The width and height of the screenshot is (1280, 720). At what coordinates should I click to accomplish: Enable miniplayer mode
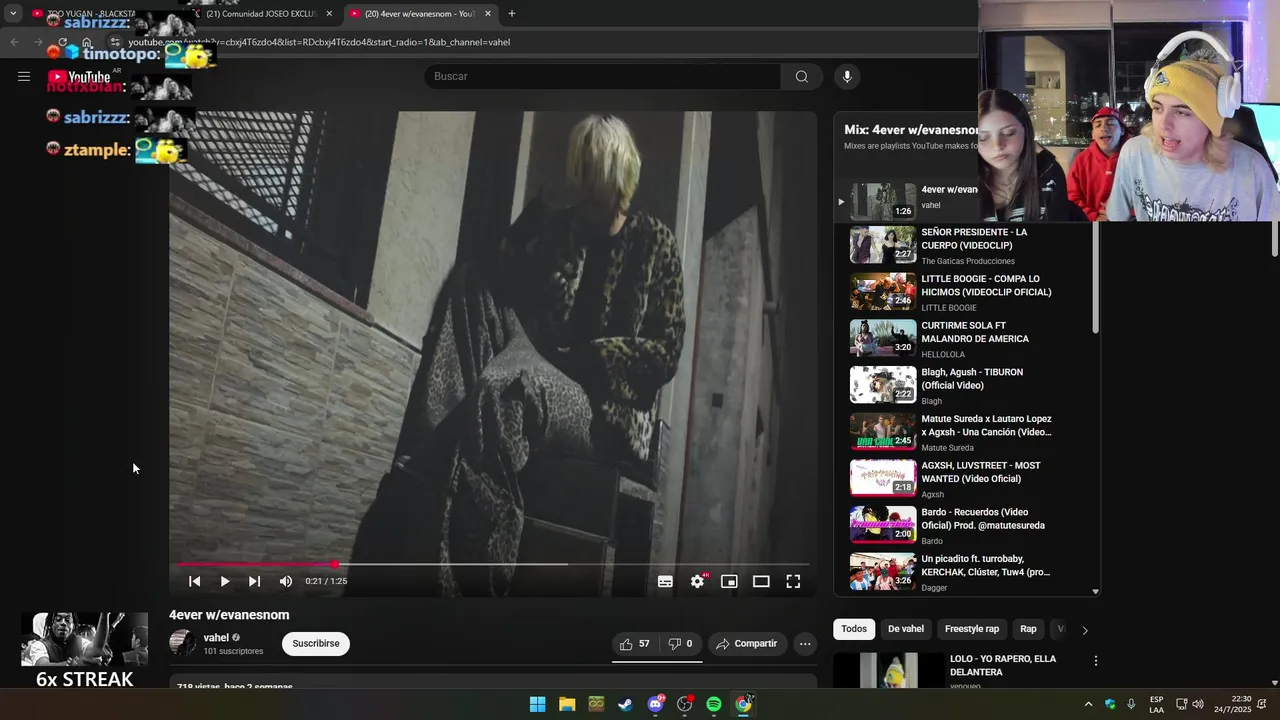tap(729, 581)
